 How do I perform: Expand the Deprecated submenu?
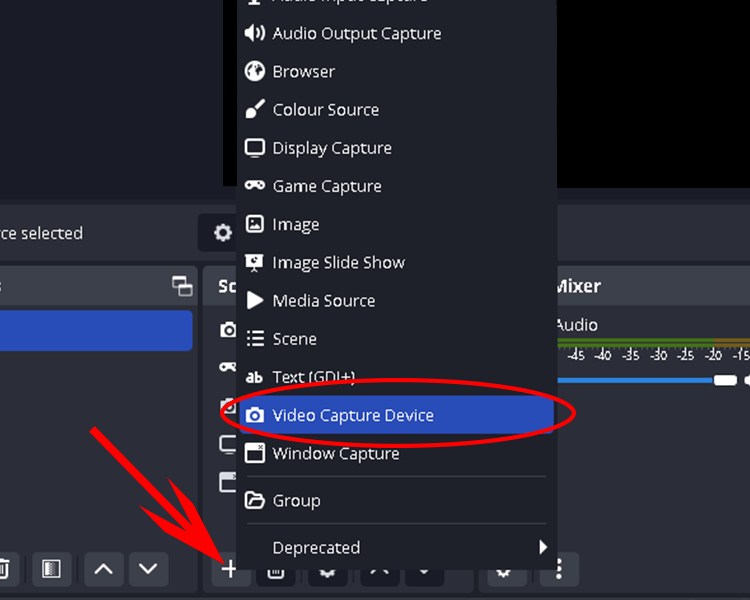[x=396, y=547]
